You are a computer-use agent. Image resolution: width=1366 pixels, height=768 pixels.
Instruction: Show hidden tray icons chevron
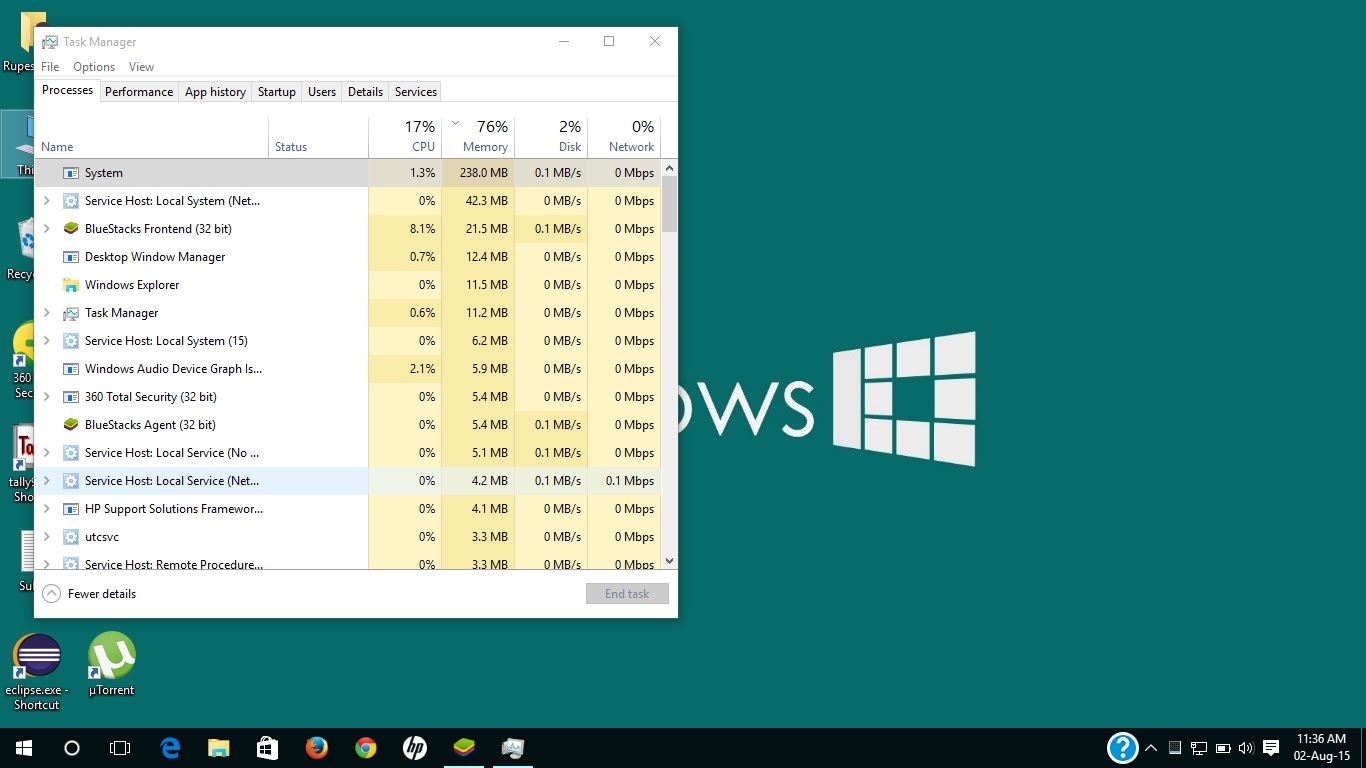(1151, 748)
